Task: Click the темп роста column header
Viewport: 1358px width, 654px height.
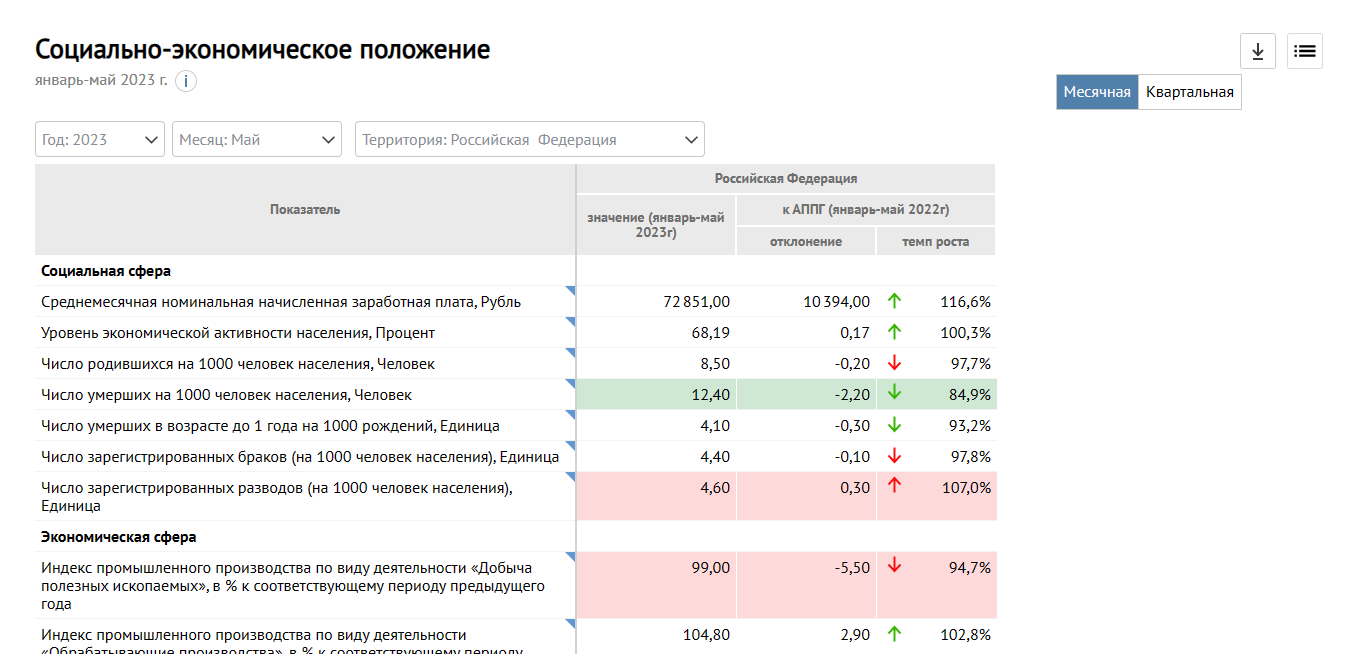Action: 935,241
